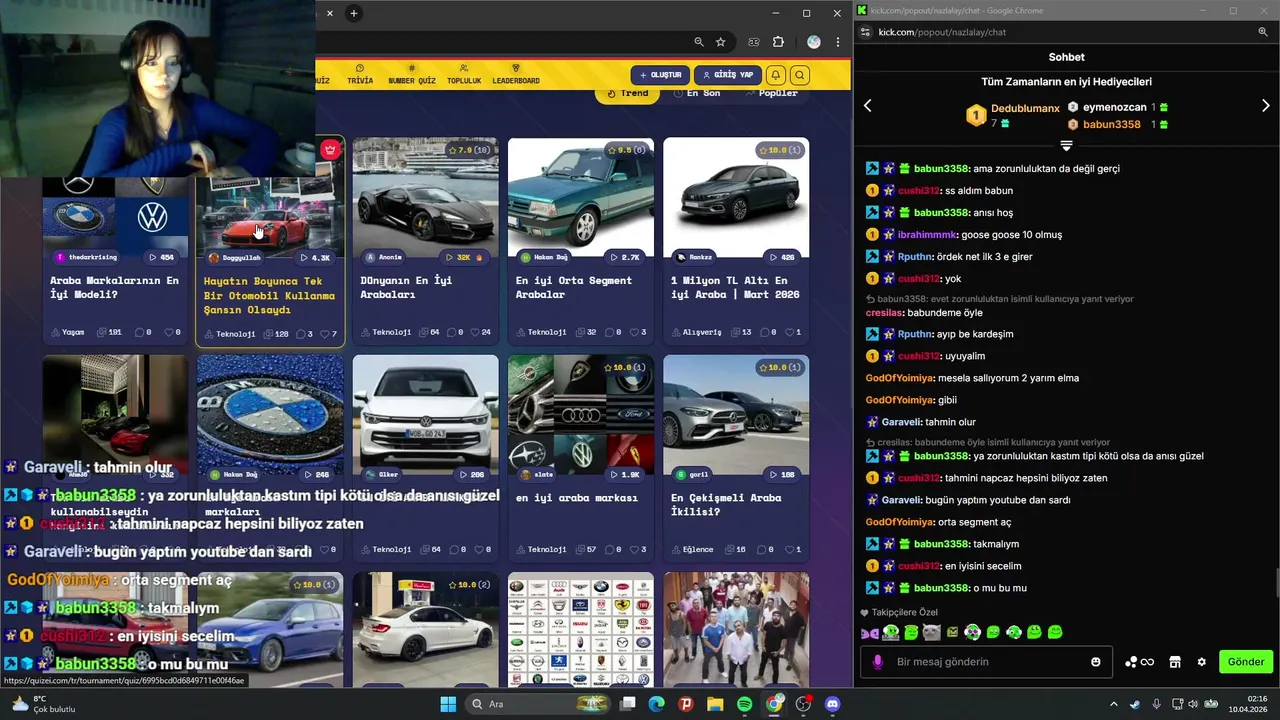Open Dünyanın En İyi Arabaları quiz thumbnail

[x=425, y=197]
